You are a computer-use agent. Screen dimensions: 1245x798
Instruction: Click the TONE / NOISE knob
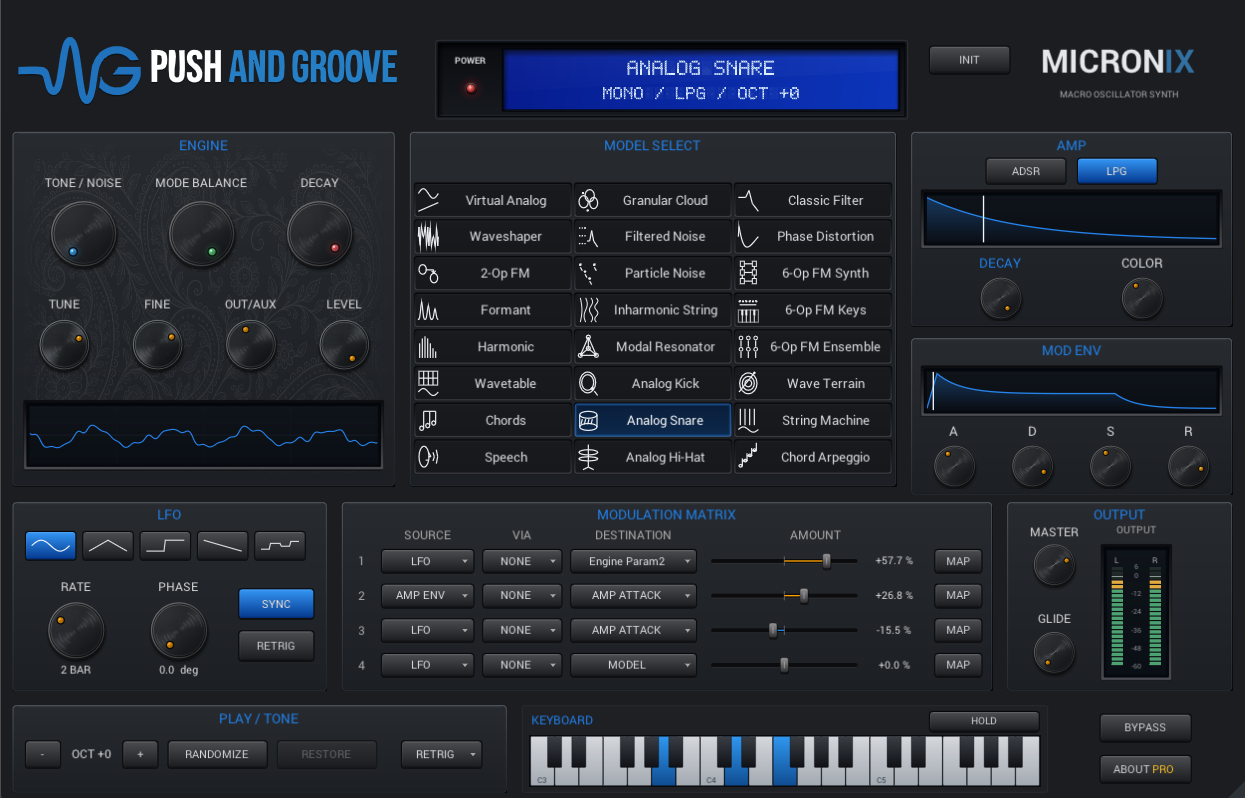click(83, 233)
